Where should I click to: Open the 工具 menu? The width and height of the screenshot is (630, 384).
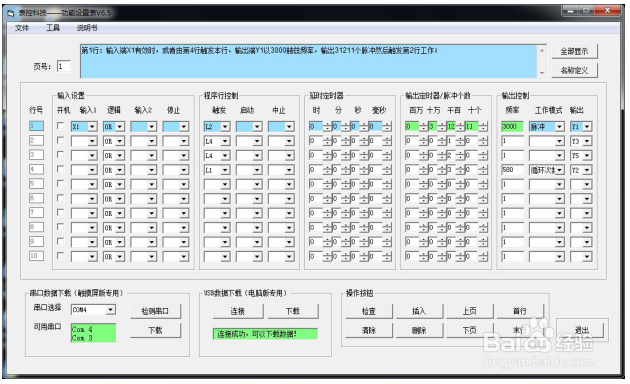53,28
